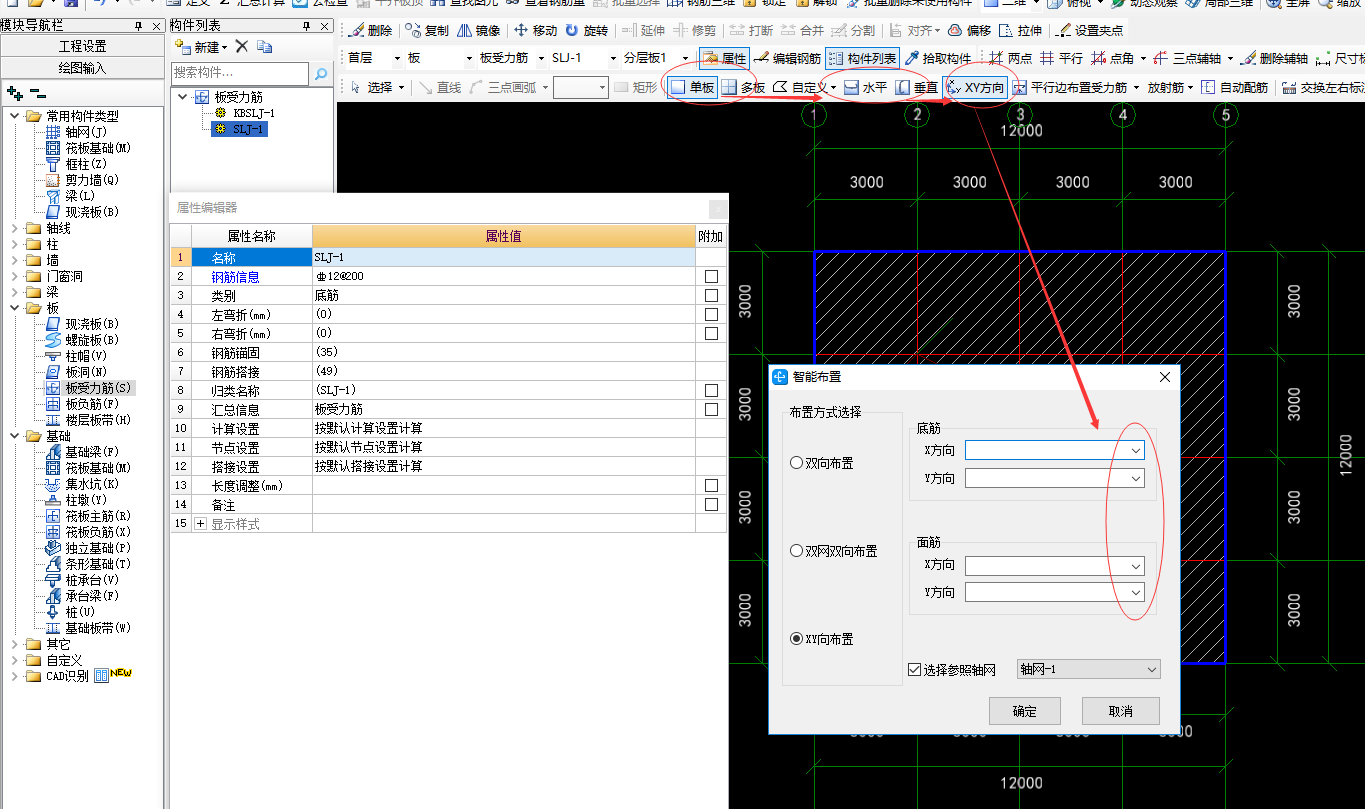Click the 拉伸 stretch tool
The height and width of the screenshot is (809, 1365).
(x=1021, y=31)
